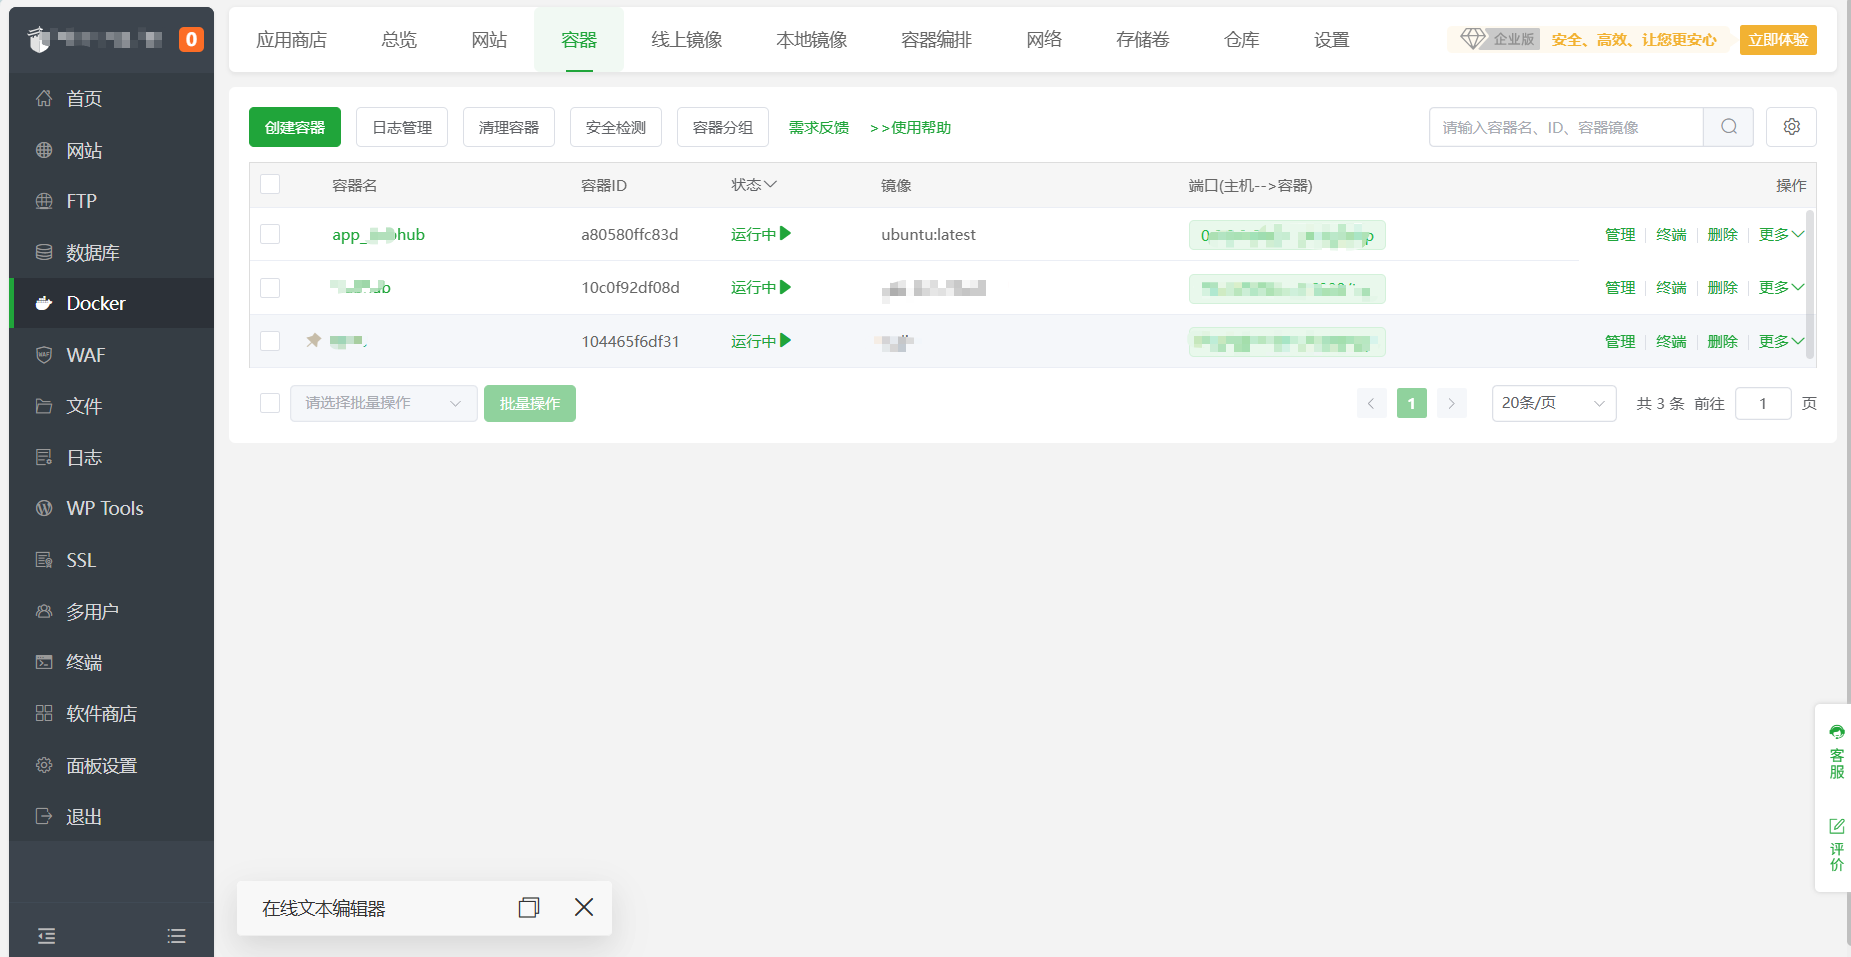
Task: Switch to the 本地镜像 tab
Action: [x=811, y=40]
